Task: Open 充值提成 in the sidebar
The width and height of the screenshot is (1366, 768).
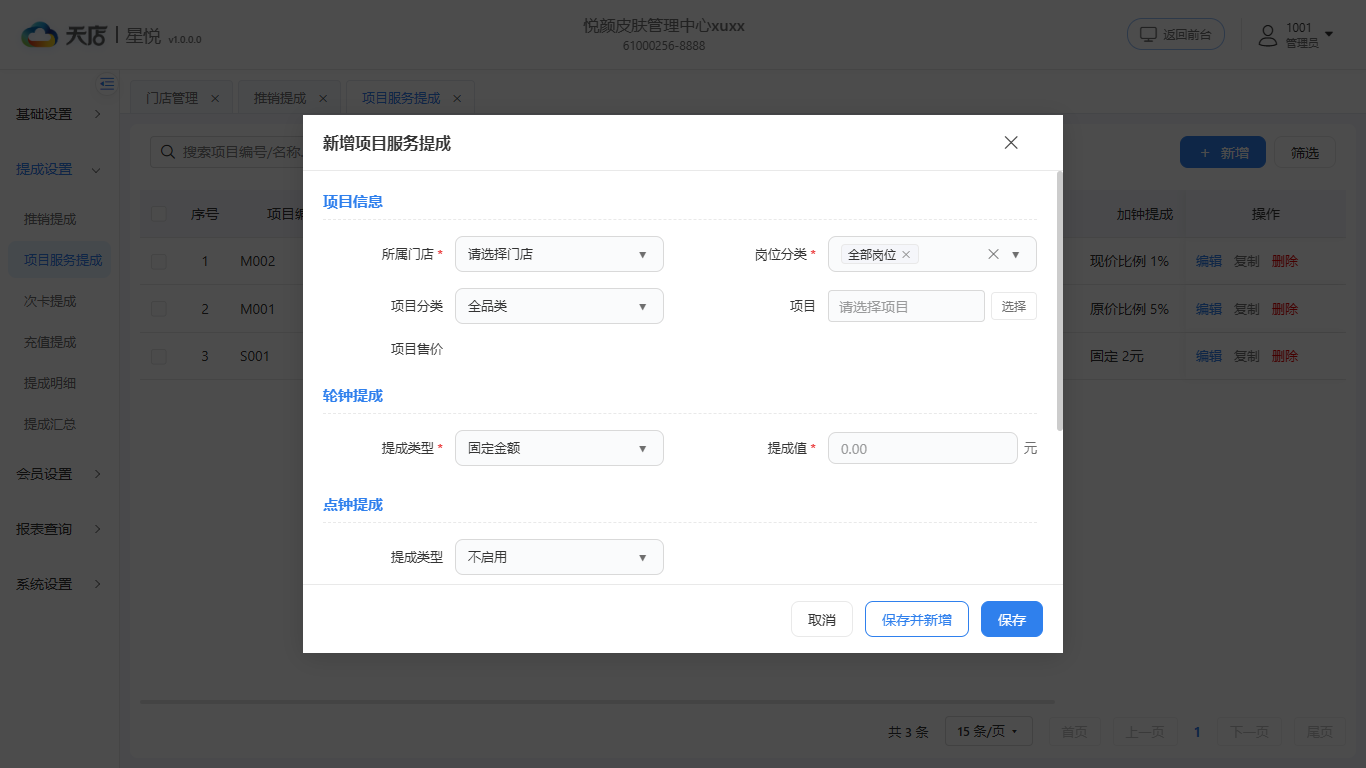Action: (50, 342)
